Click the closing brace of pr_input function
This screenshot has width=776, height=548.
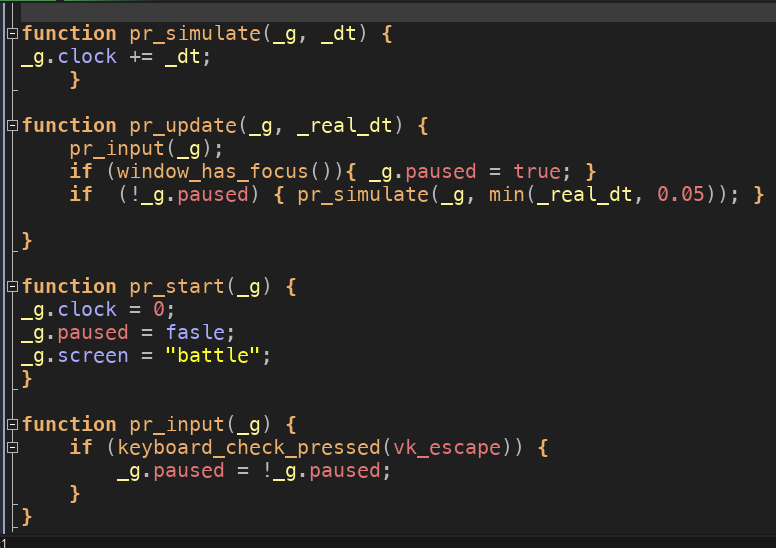(27, 517)
